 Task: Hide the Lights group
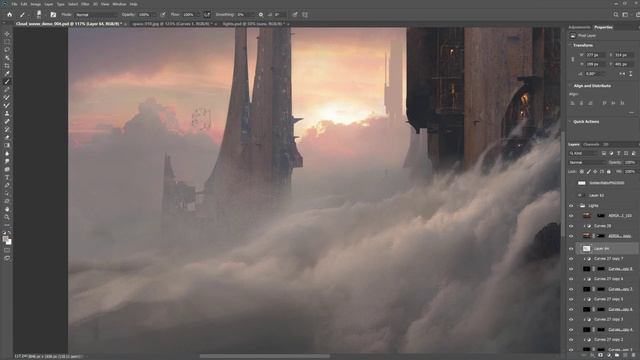[x=571, y=206]
